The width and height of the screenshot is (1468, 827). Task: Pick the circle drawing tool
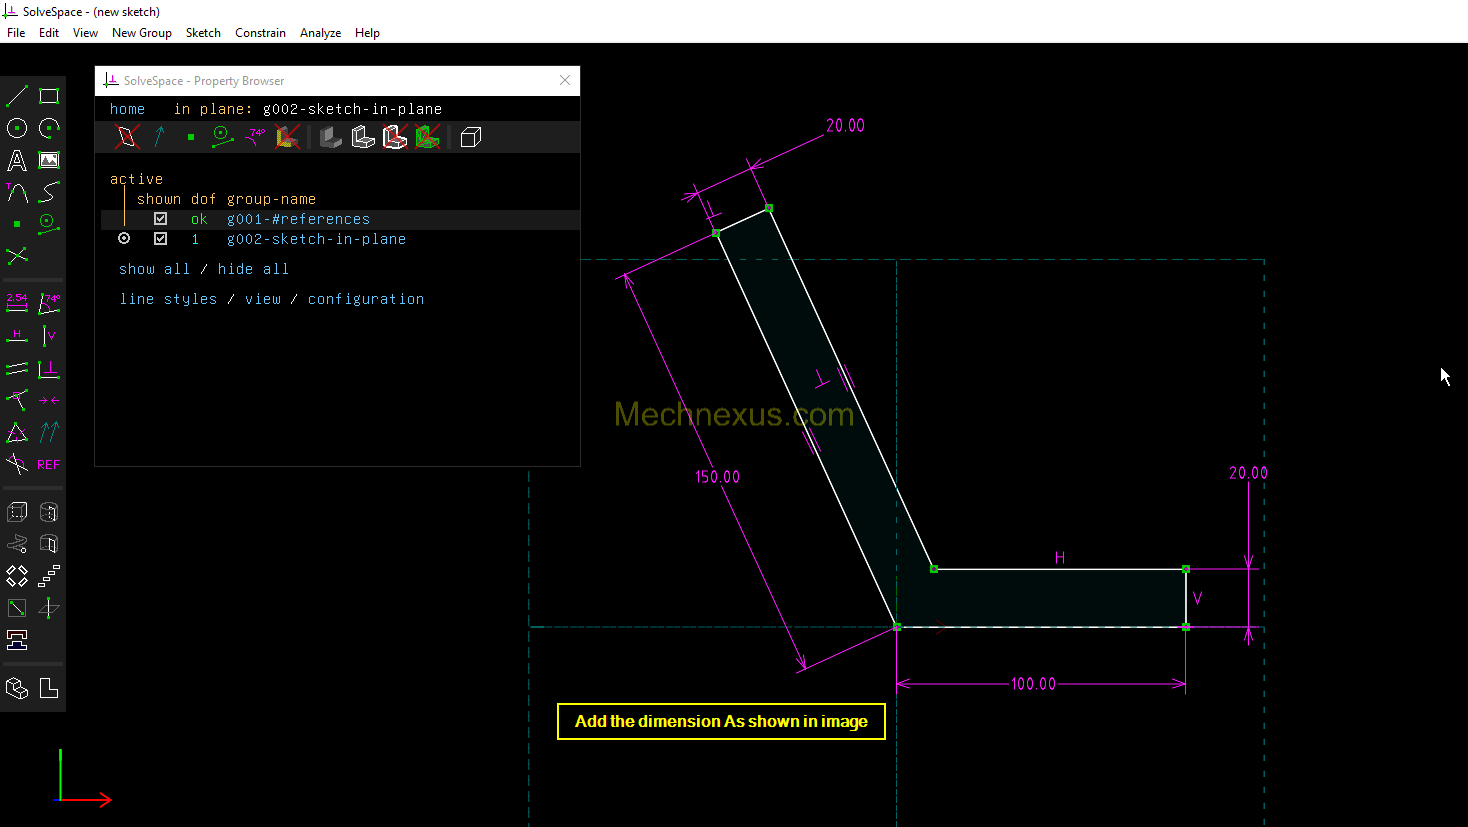(x=17, y=128)
